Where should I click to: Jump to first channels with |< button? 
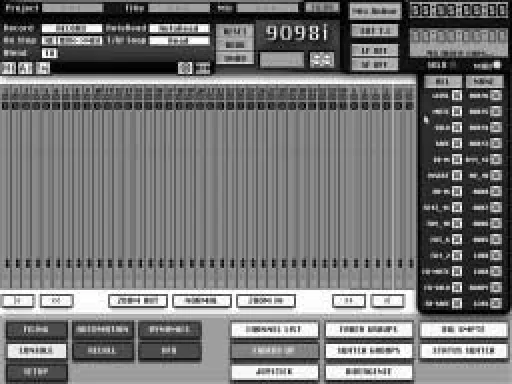pos(18,301)
